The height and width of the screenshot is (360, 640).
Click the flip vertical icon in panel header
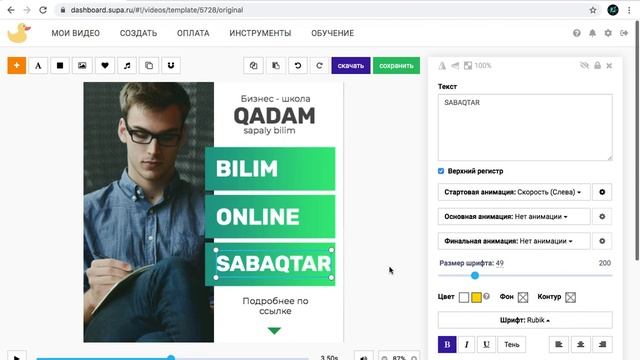(x=455, y=65)
